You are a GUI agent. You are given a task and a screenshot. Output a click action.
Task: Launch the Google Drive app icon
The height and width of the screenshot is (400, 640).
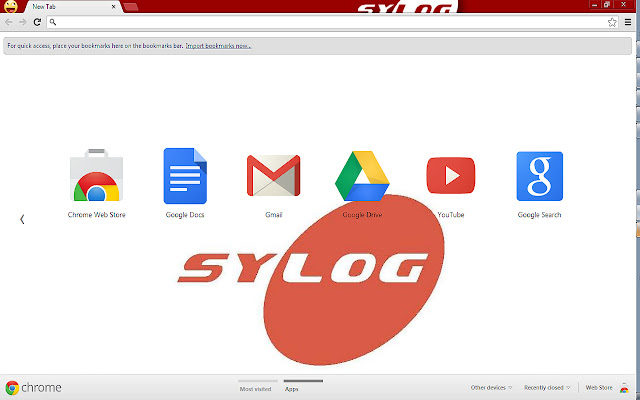[x=362, y=176]
